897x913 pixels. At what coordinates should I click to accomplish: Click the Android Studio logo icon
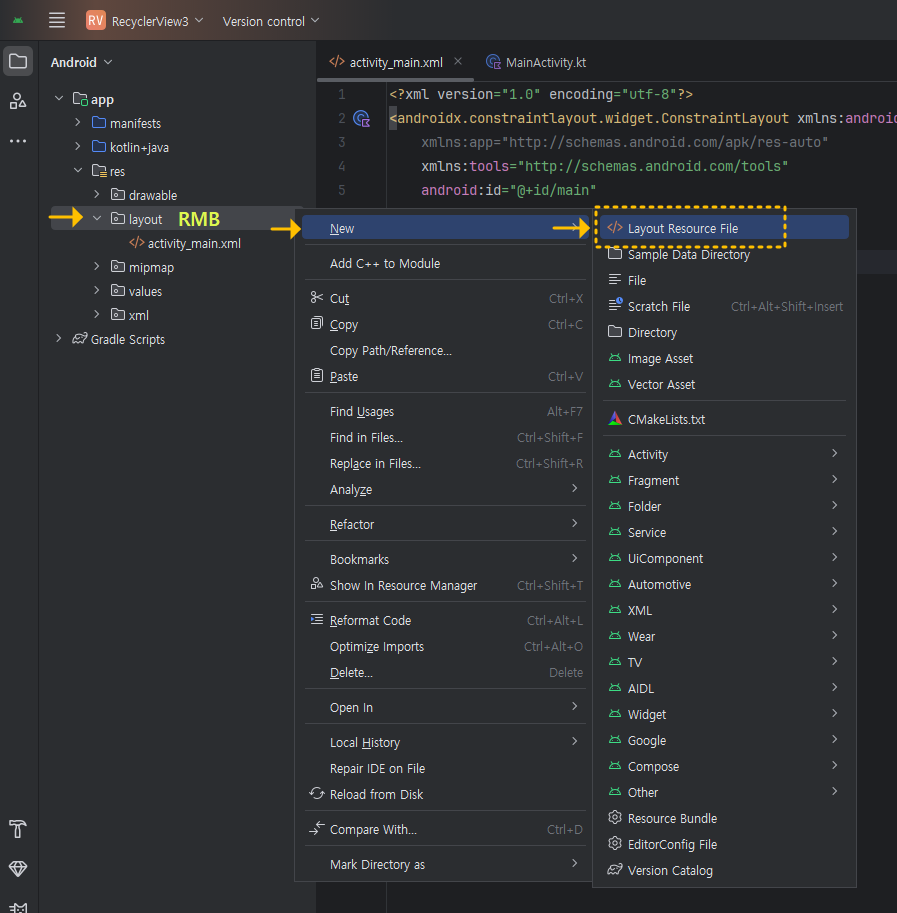point(18,20)
